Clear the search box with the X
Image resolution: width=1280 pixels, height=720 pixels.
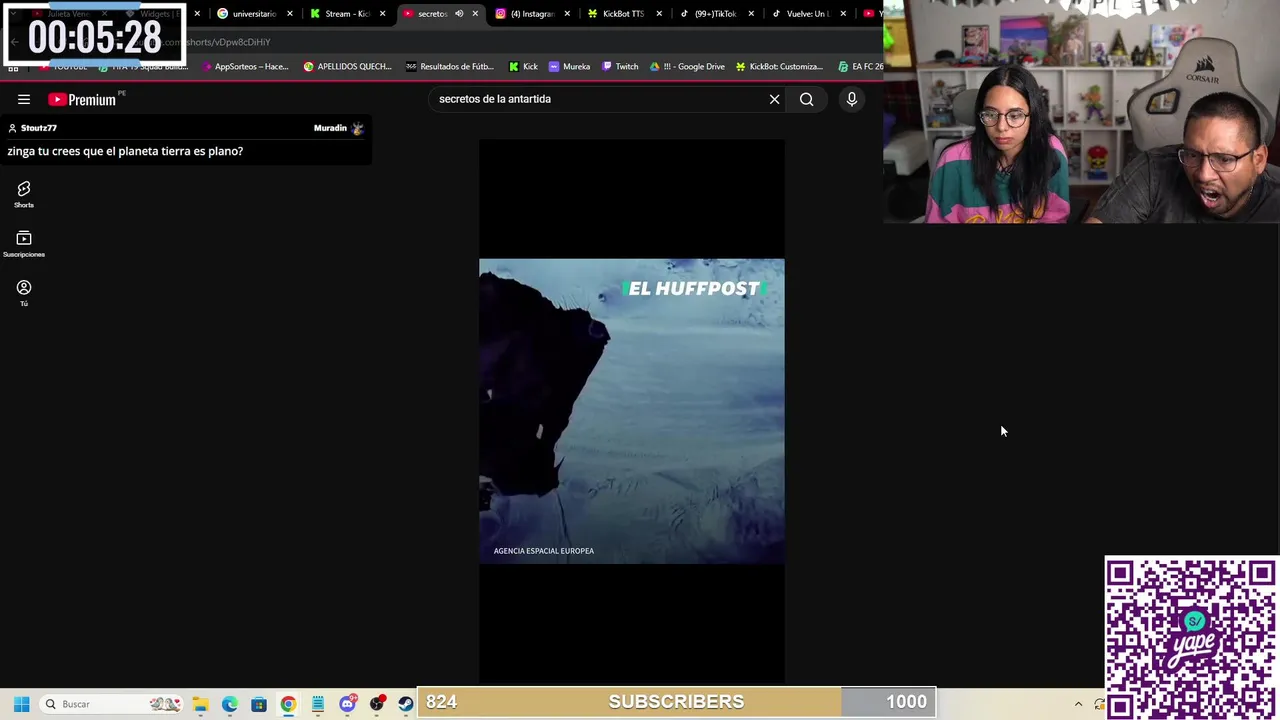(774, 99)
